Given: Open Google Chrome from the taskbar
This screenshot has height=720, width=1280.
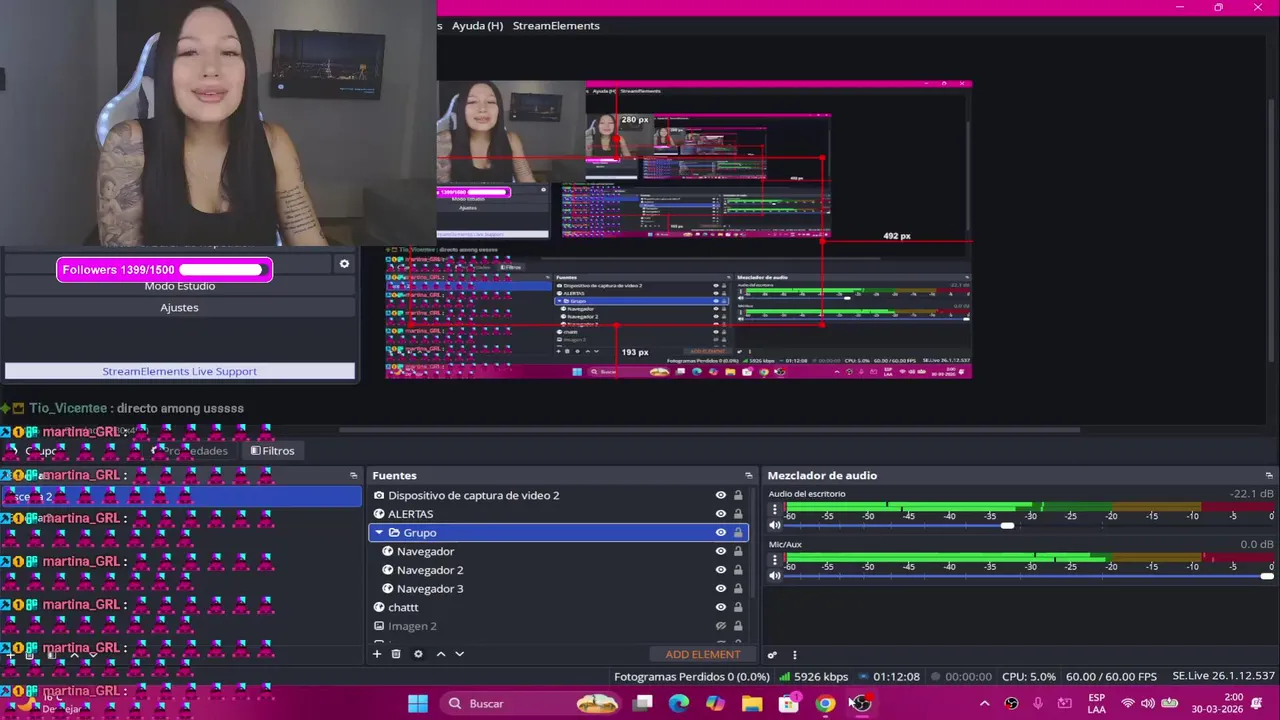Looking at the screenshot, I should pyautogui.click(x=825, y=703).
